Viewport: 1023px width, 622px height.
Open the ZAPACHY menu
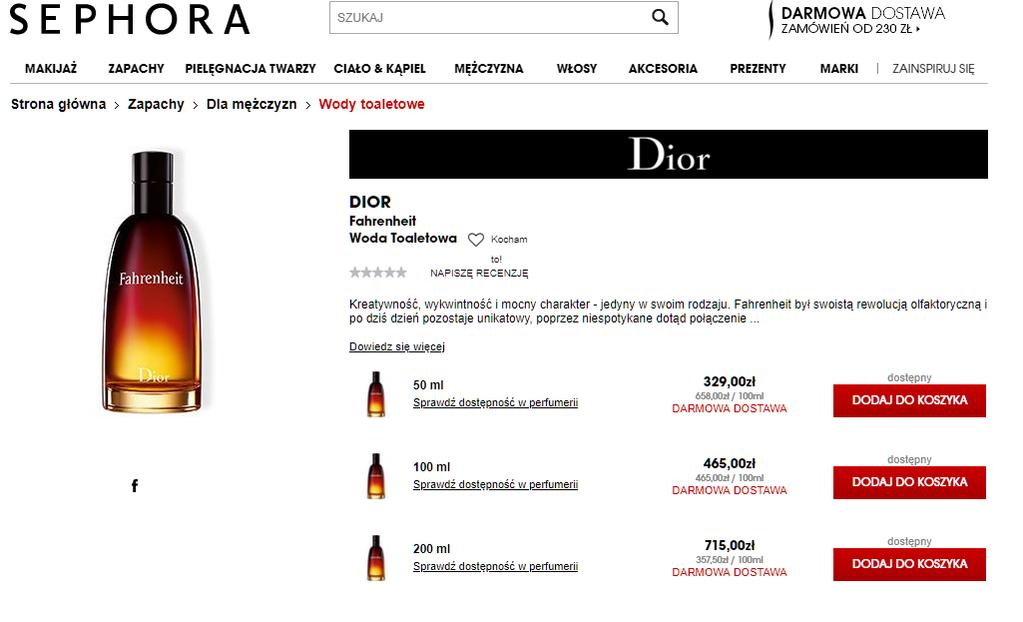coord(136,69)
